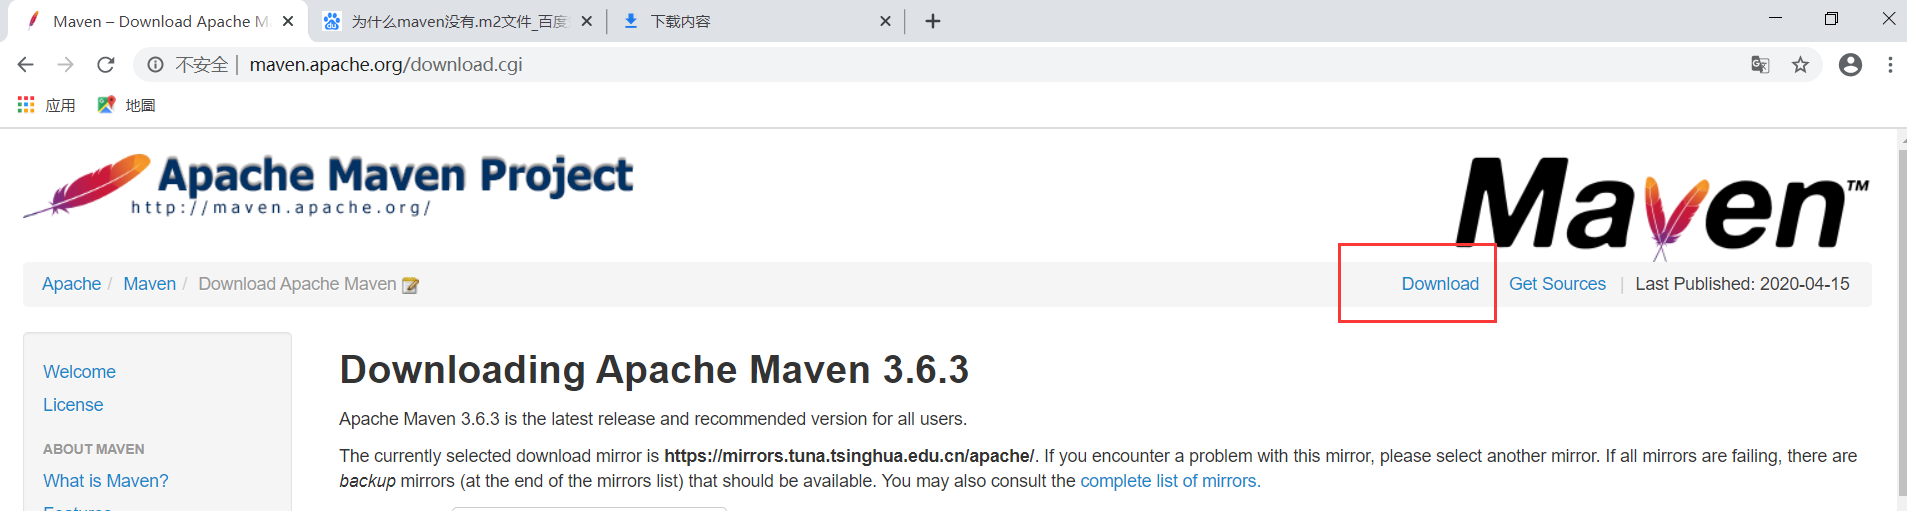Open the 应用 apps grid shortcut
This screenshot has width=1907, height=511.
click(x=46, y=105)
